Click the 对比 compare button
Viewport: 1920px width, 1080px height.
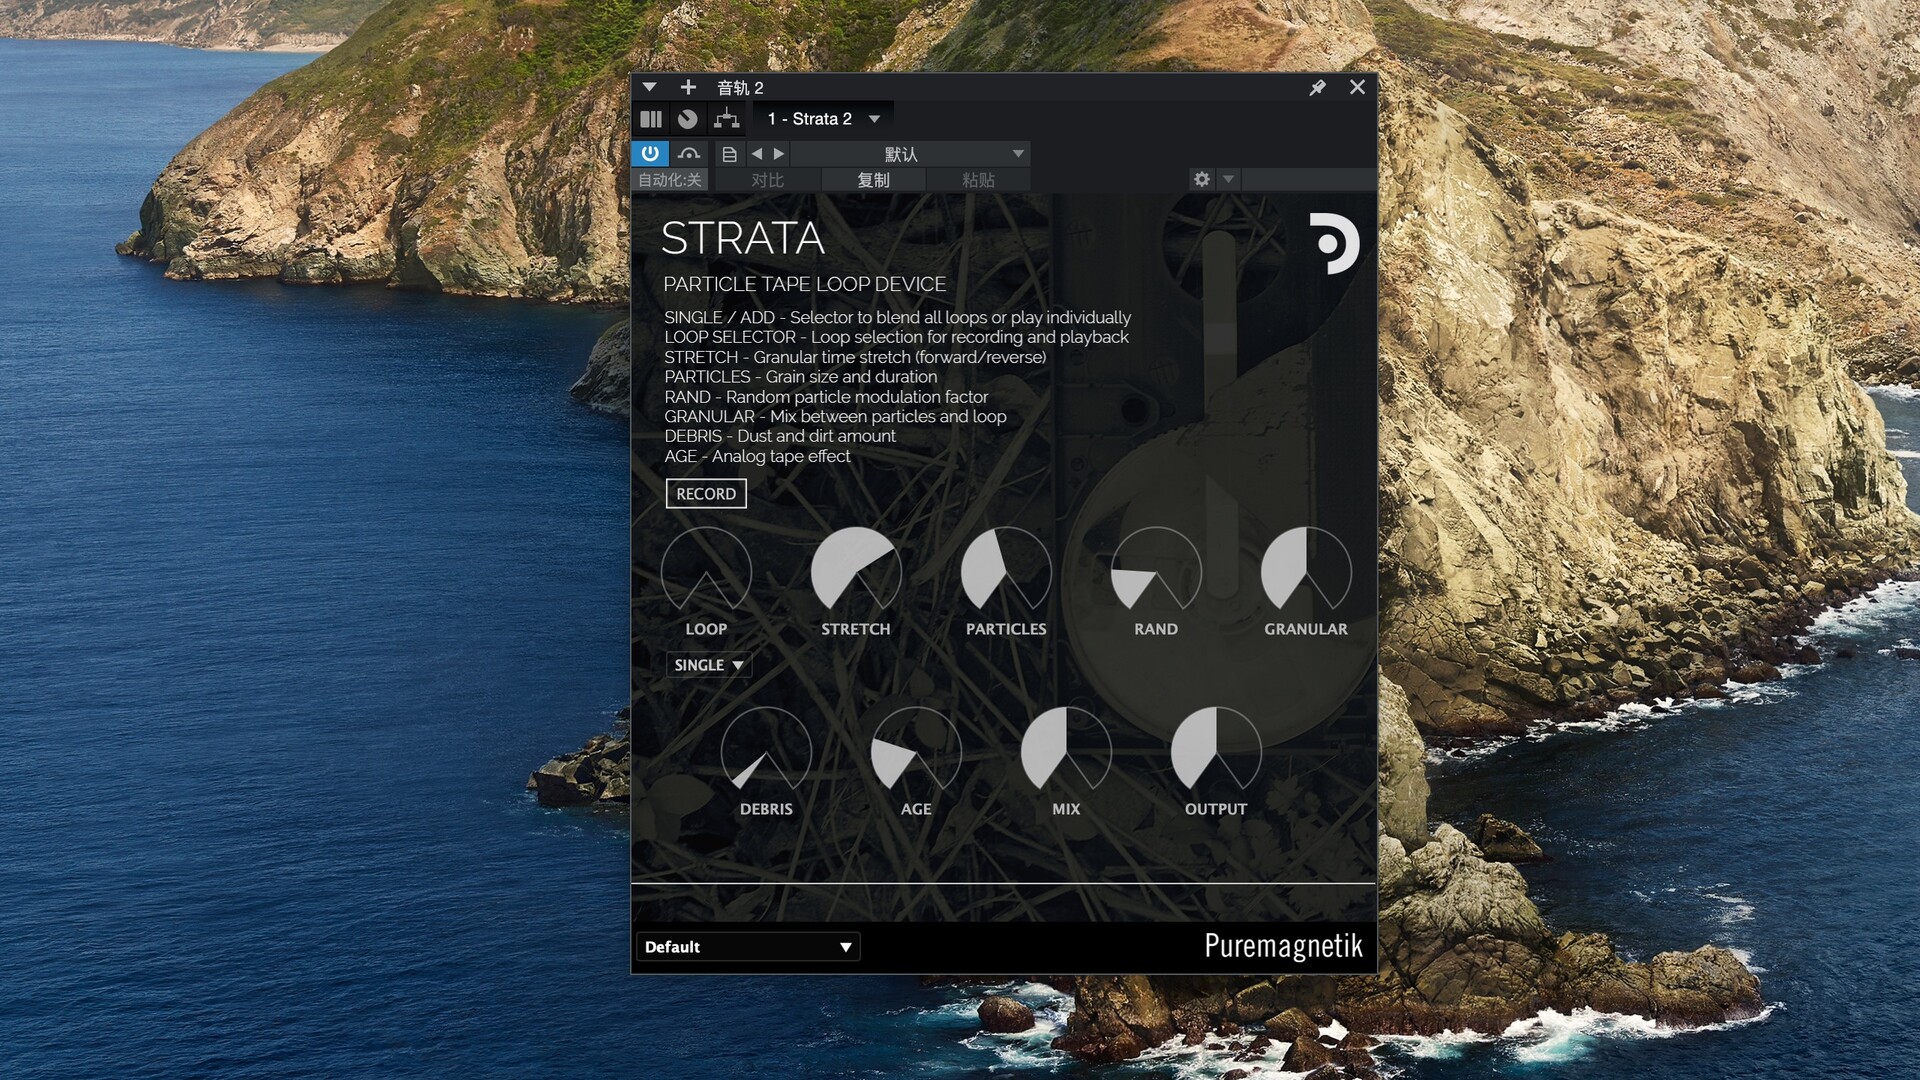(x=767, y=180)
